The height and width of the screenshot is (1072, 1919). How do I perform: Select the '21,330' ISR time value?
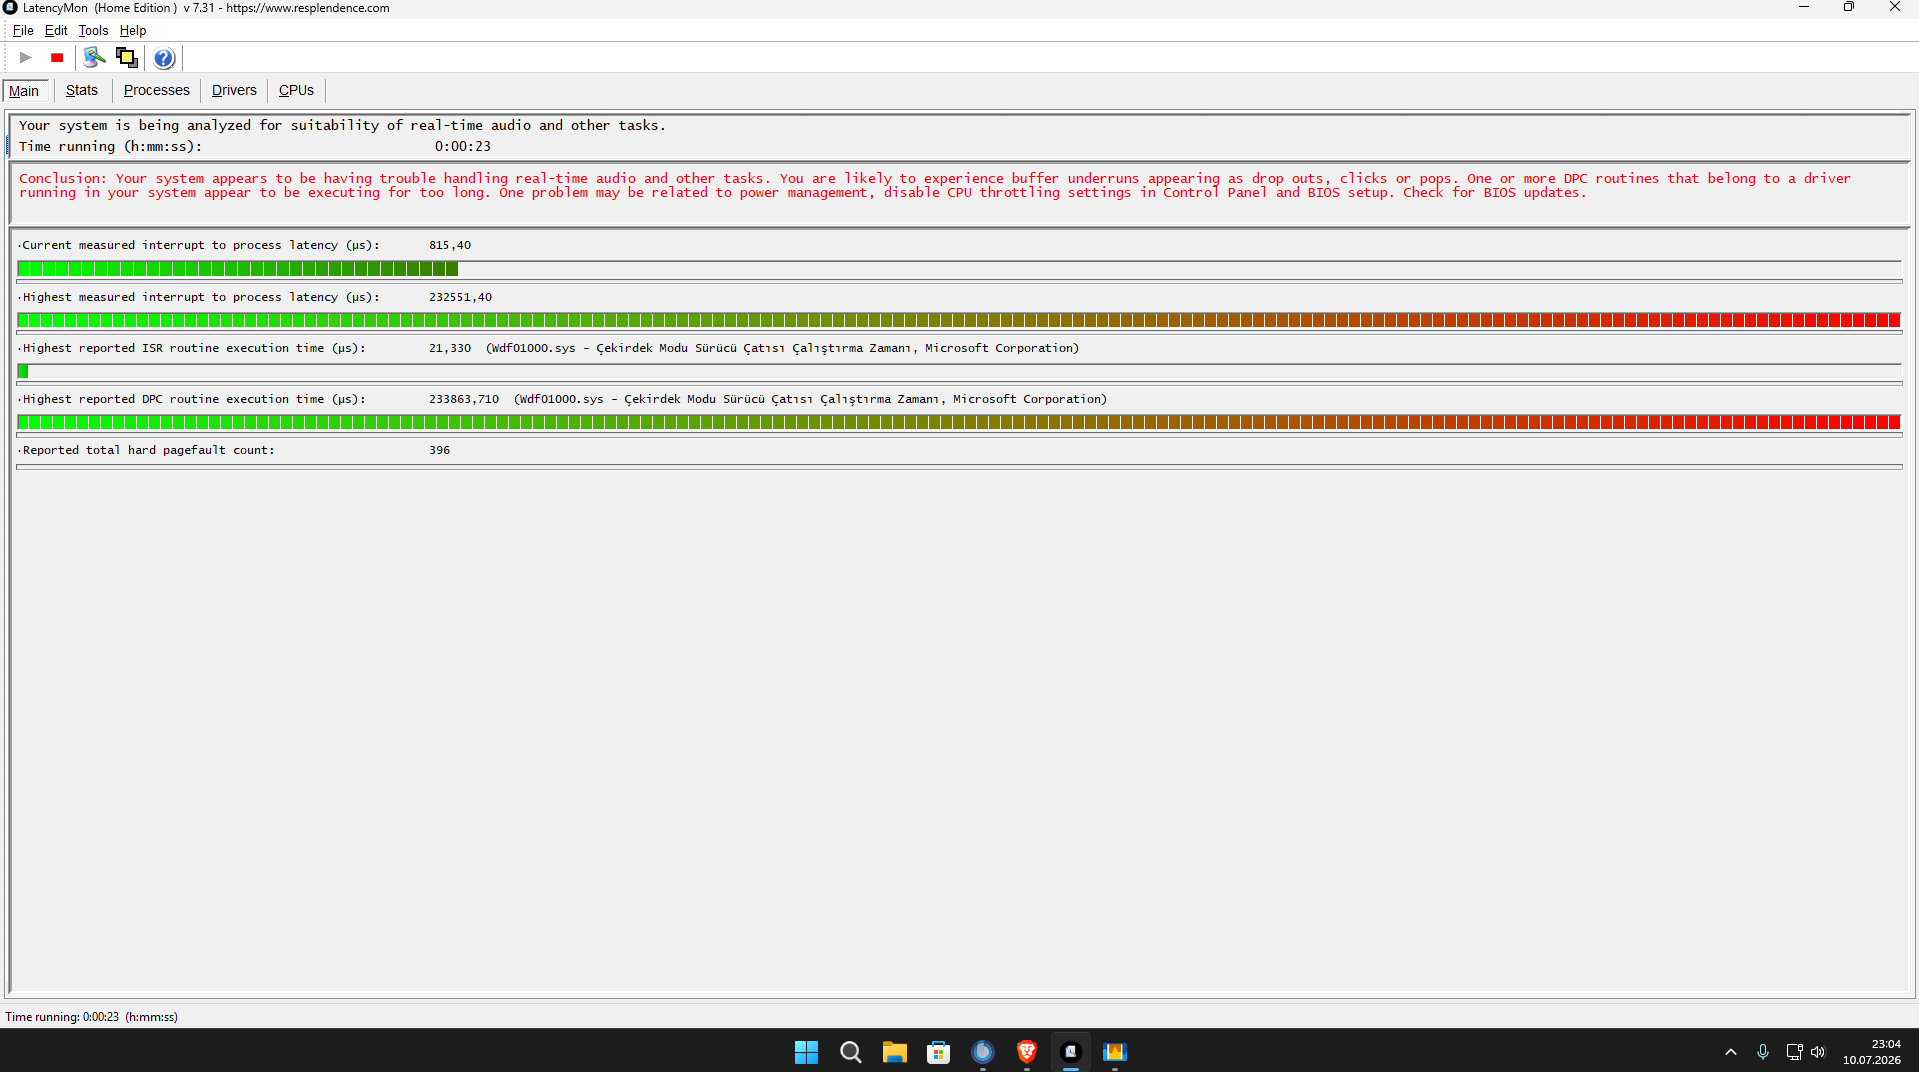click(450, 348)
